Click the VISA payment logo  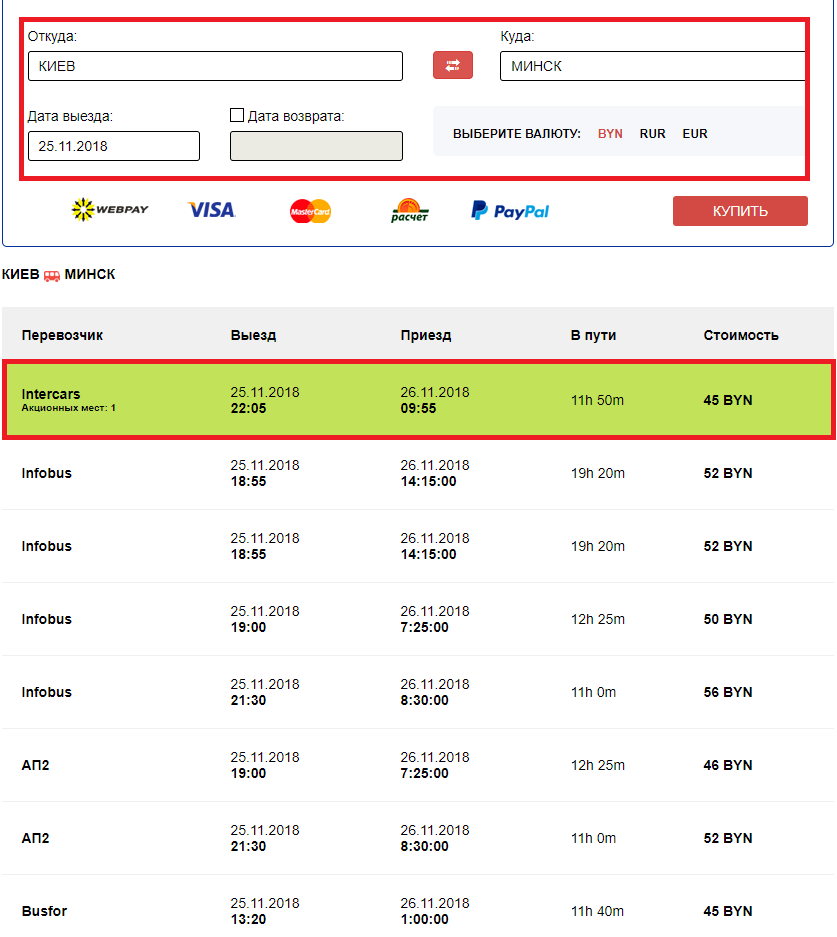pyautogui.click(x=211, y=210)
